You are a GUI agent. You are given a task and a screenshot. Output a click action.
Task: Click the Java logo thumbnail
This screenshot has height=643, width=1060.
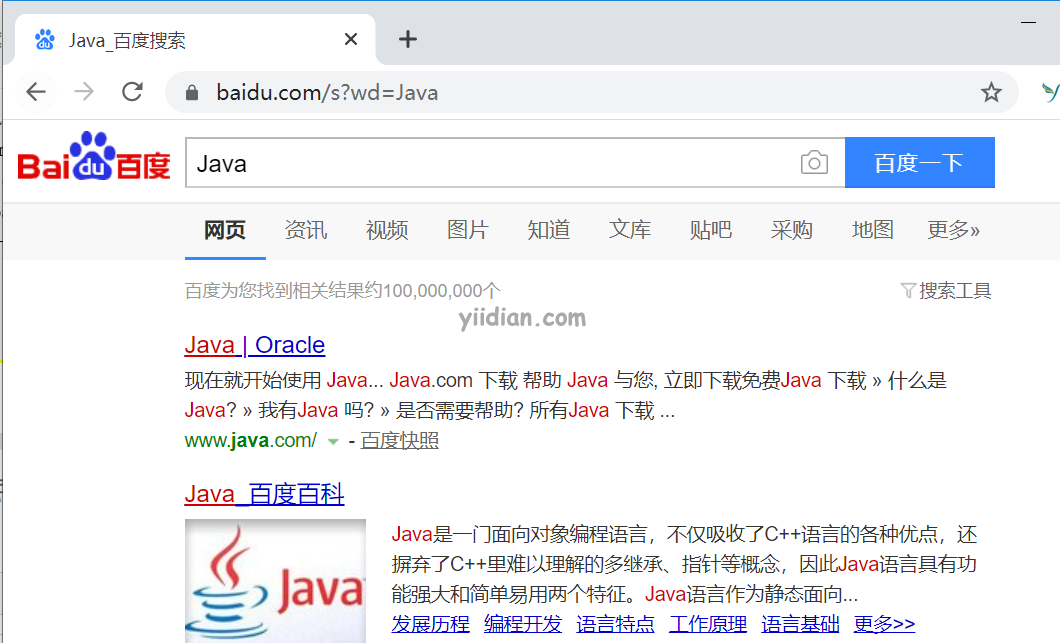(275, 581)
